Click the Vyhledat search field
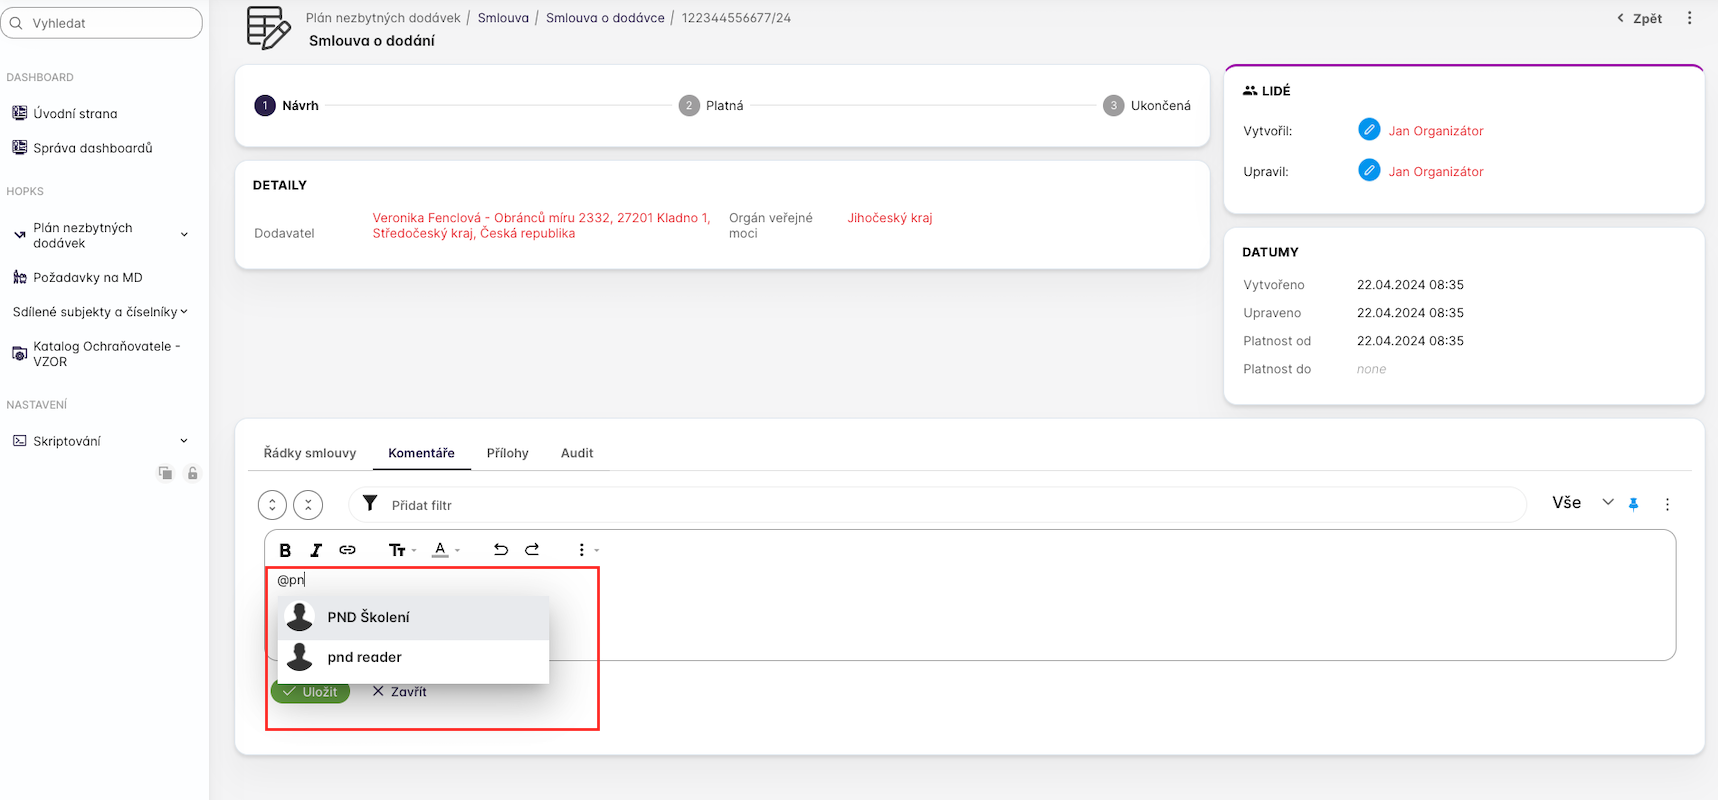 102,23
